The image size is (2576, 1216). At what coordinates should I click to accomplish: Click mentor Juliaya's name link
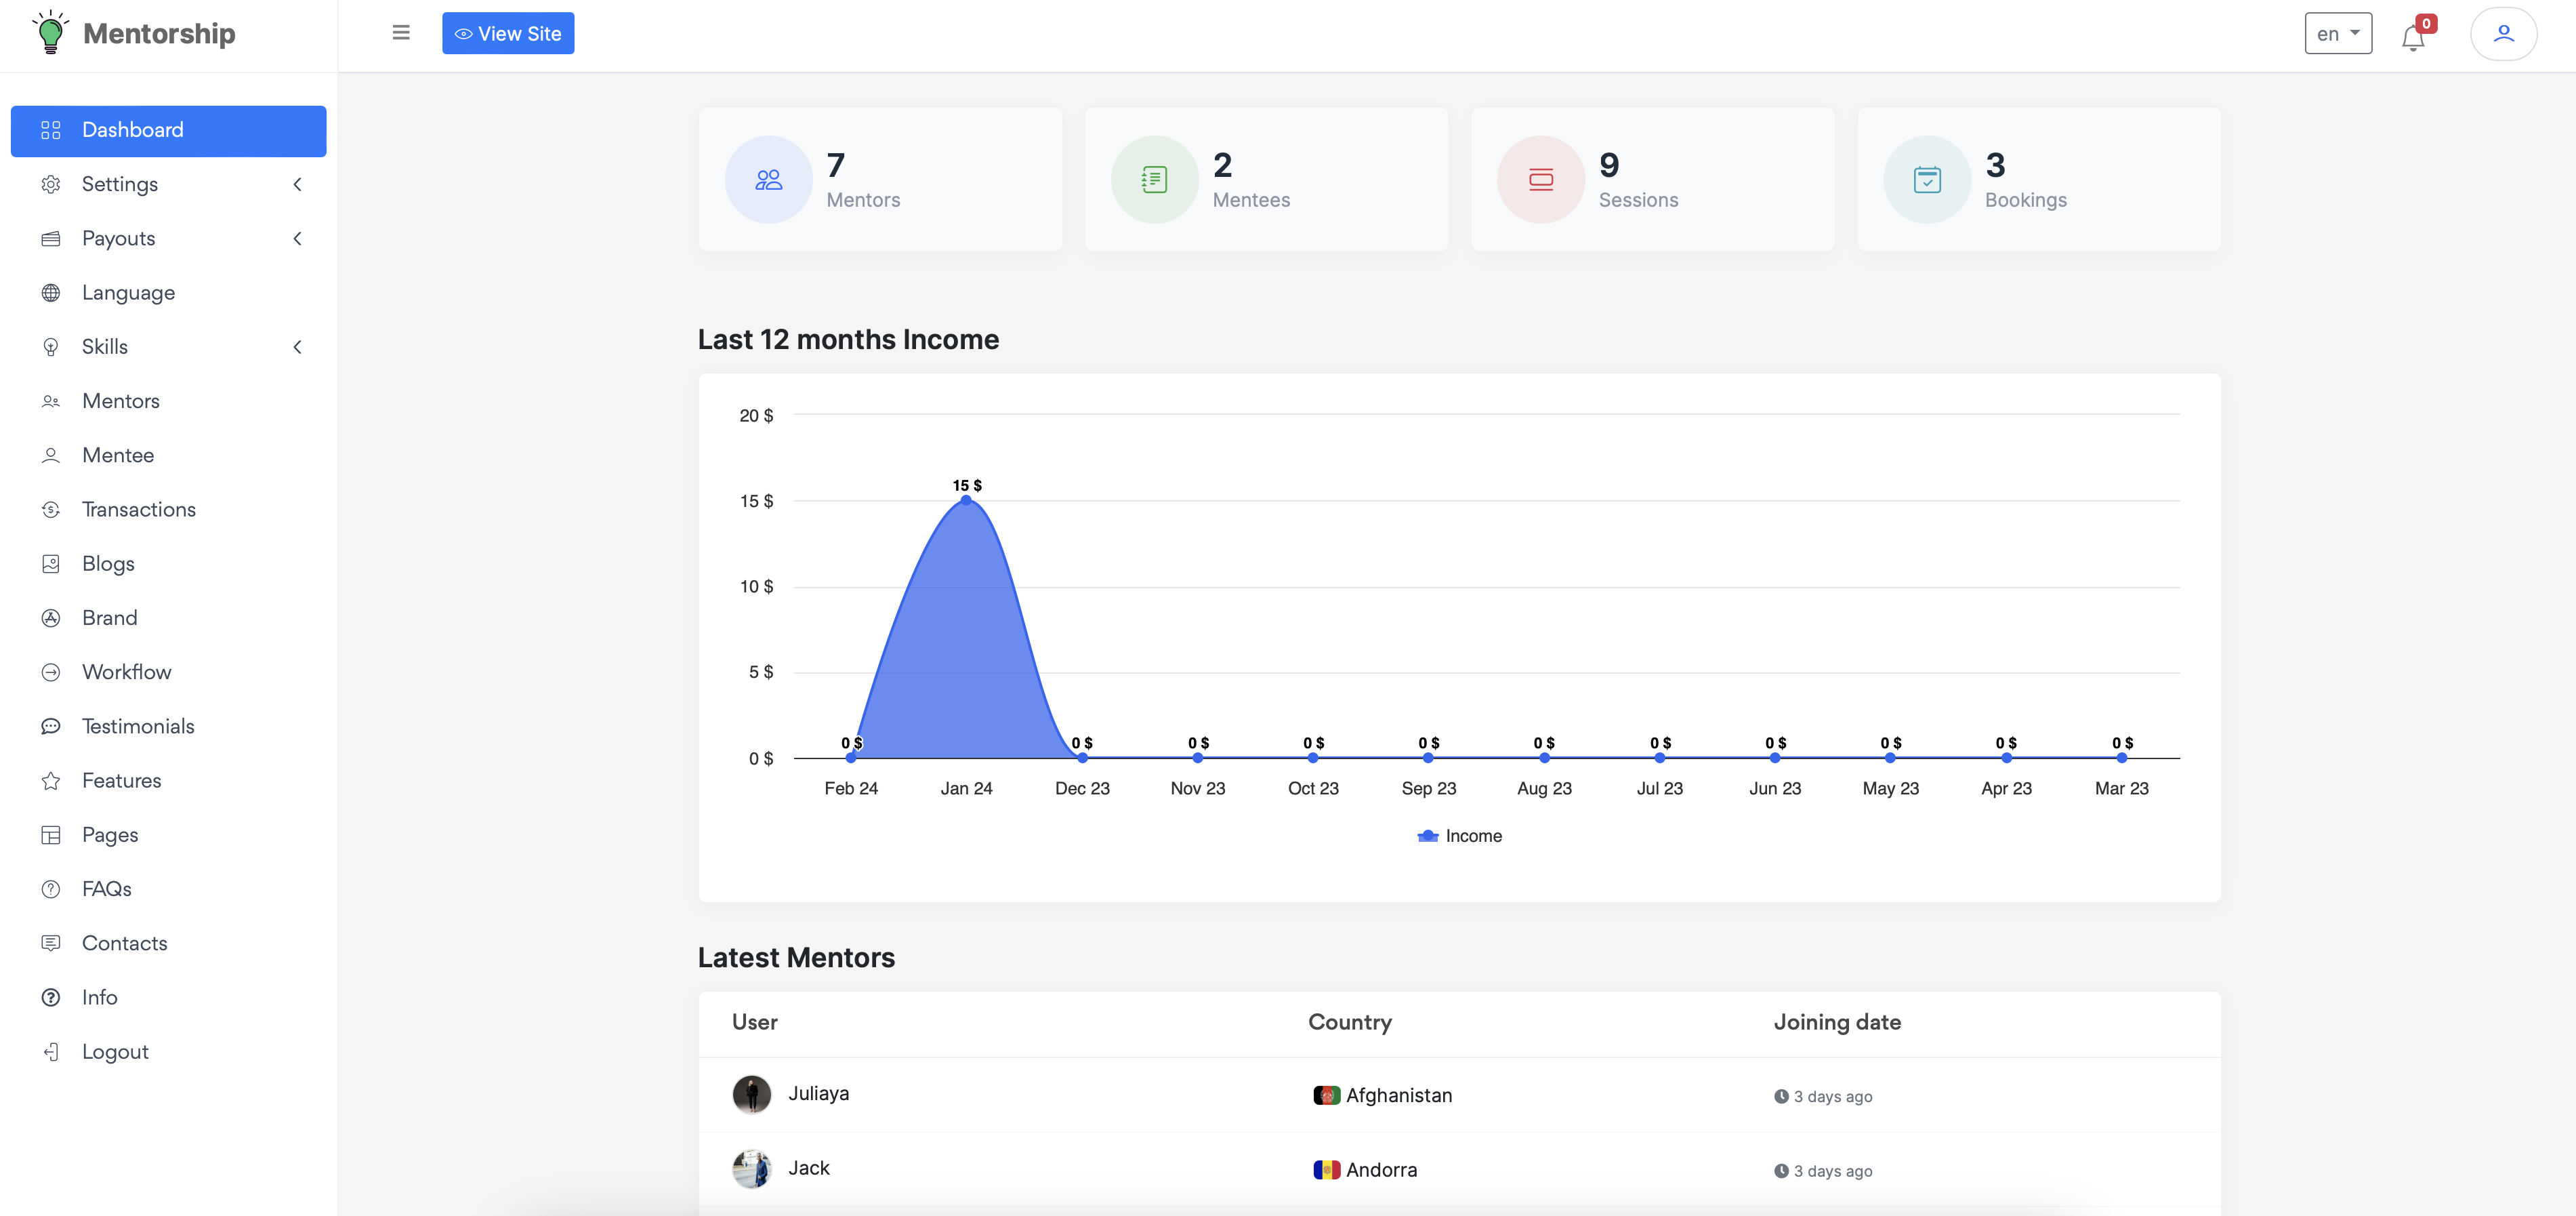tap(818, 1093)
